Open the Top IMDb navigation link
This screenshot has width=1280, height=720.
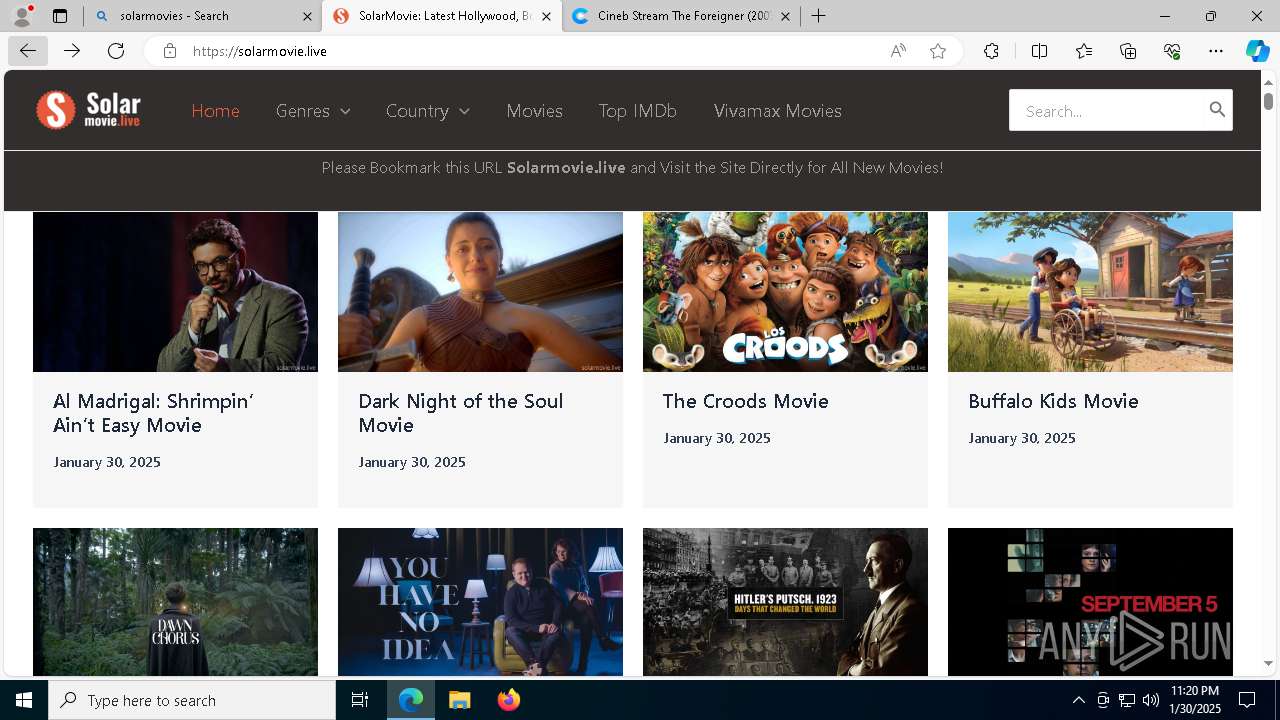(638, 111)
